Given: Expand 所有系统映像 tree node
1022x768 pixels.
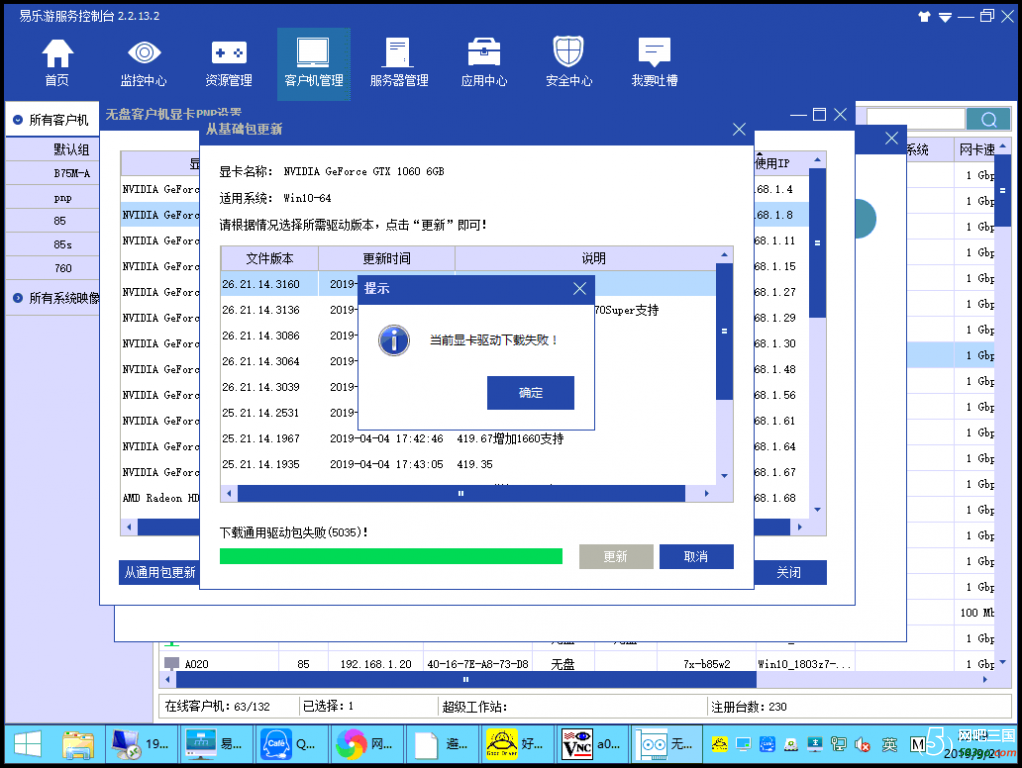Looking at the screenshot, I should [x=18, y=298].
